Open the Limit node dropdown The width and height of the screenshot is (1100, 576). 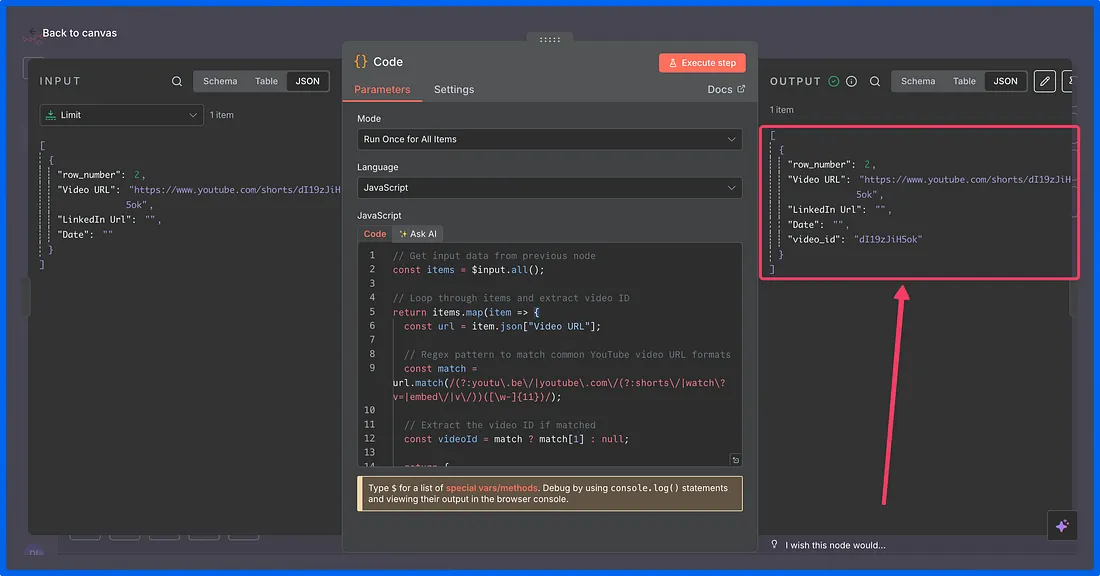[122, 115]
